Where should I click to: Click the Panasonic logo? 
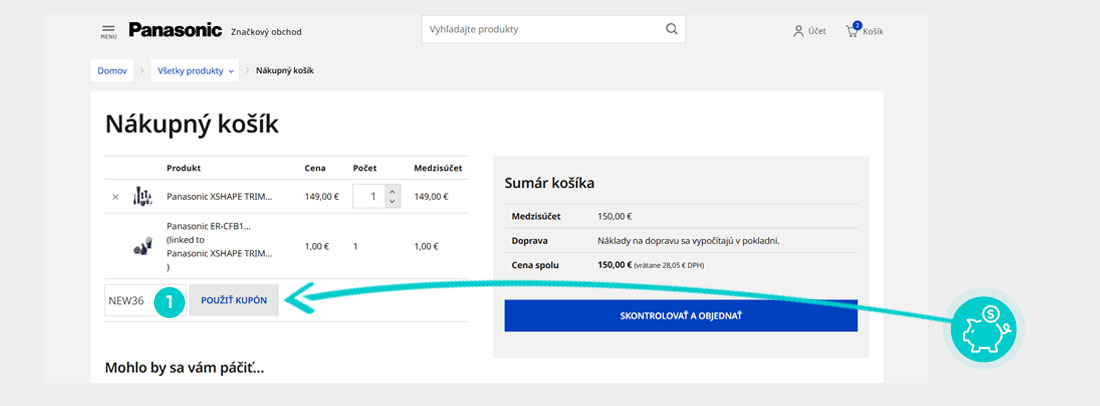175,30
